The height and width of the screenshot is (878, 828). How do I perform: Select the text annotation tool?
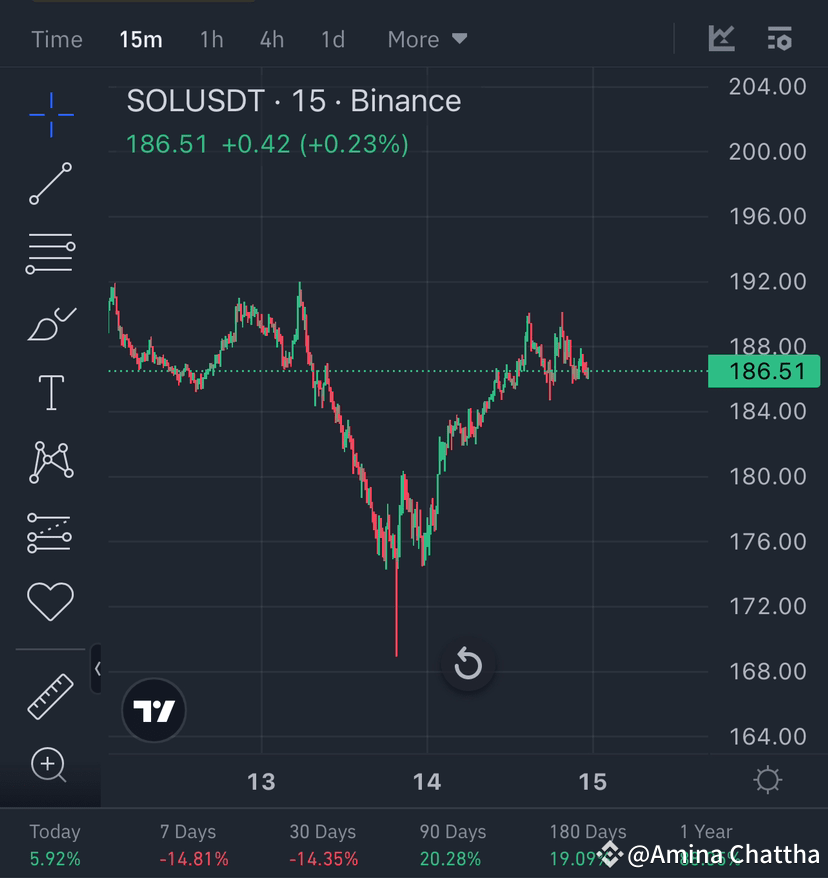pos(50,392)
